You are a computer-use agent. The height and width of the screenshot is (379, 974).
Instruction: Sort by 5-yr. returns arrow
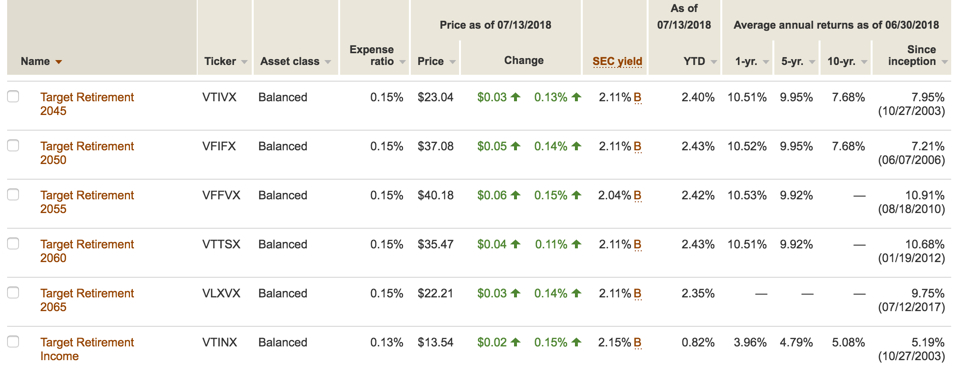click(812, 62)
